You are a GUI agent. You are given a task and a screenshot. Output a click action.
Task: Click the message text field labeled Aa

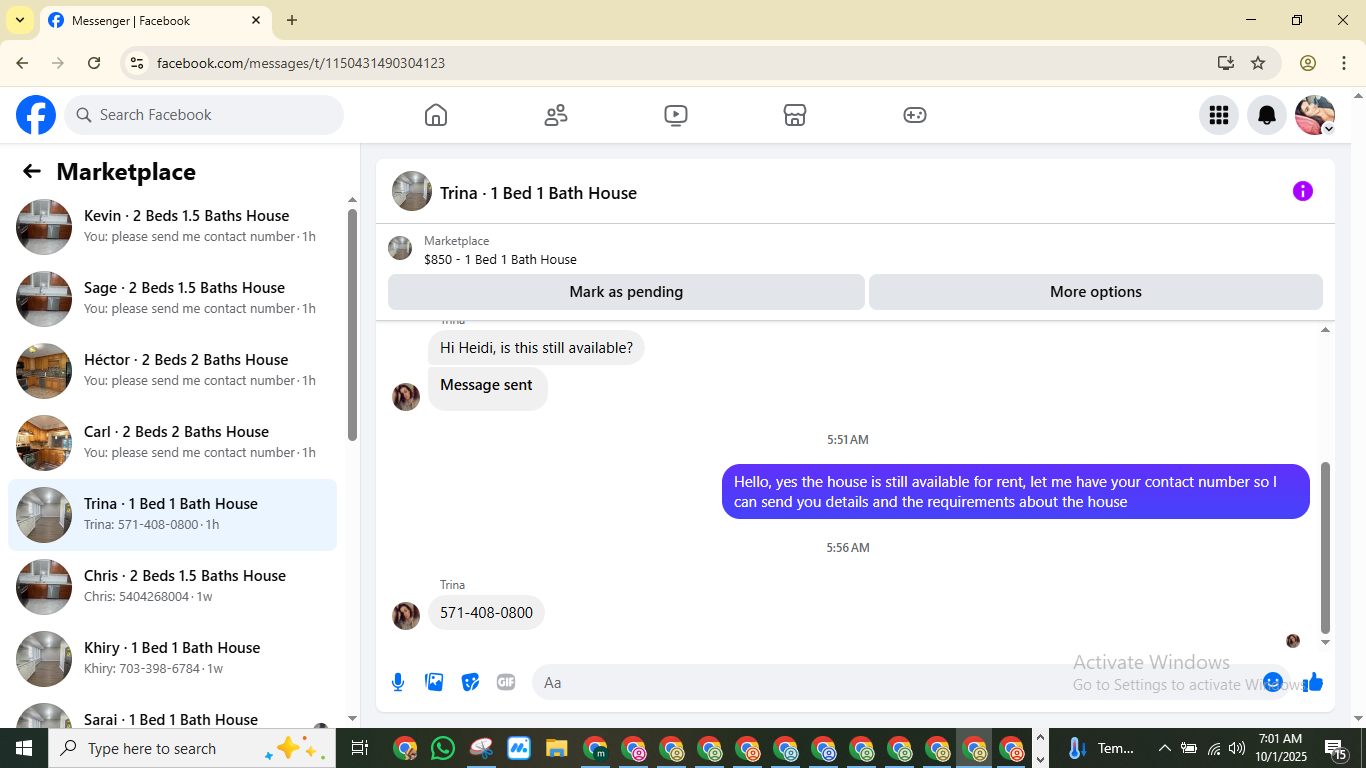point(910,682)
